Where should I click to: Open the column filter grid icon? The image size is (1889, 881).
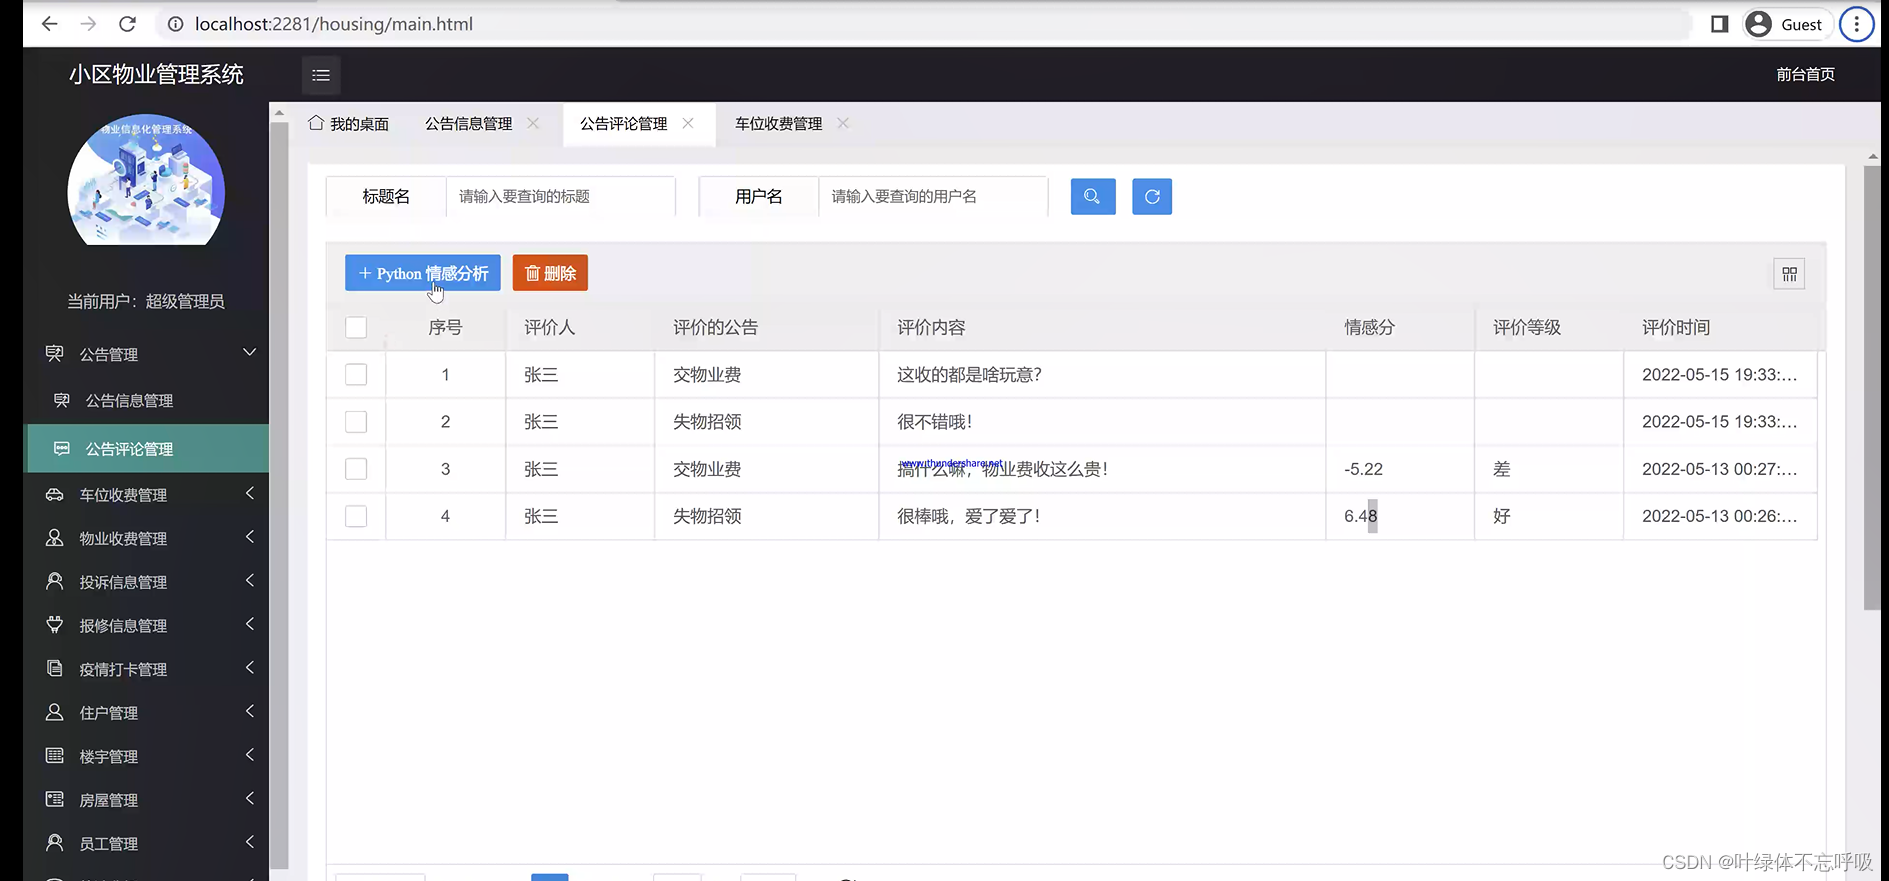click(x=1789, y=274)
